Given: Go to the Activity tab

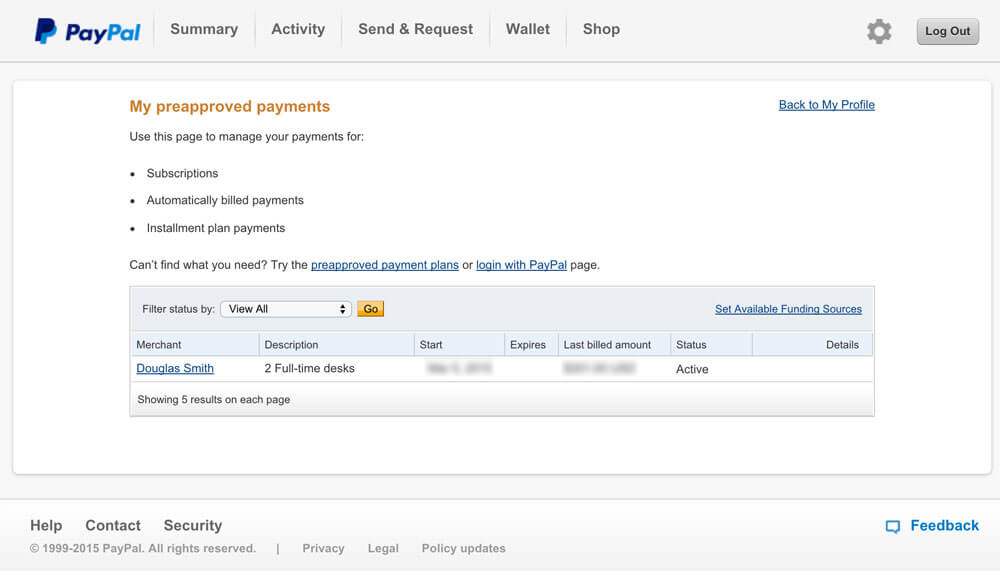Looking at the screenshot, I should [298, 29].
